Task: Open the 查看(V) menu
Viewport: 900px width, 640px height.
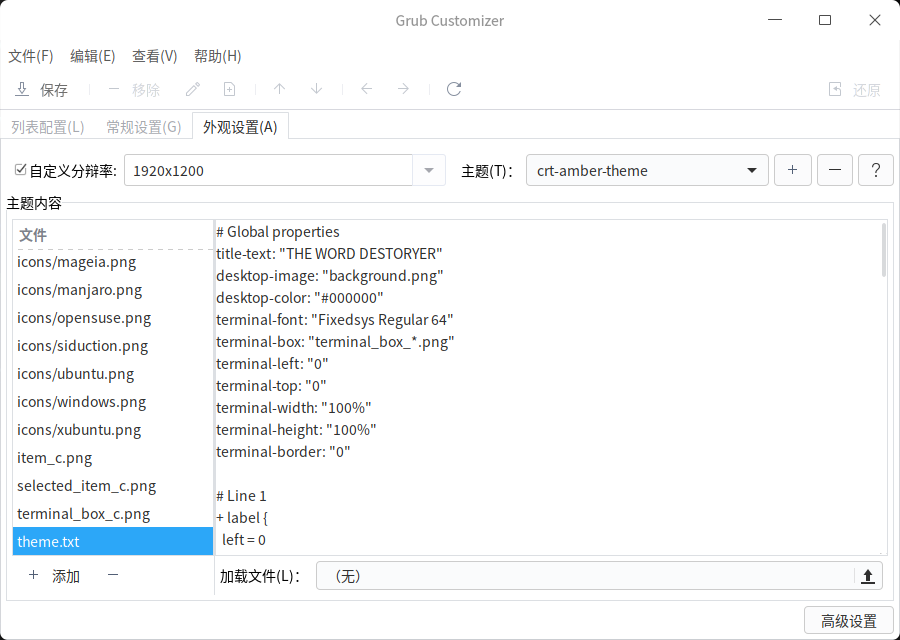Action: pos(155,56)
